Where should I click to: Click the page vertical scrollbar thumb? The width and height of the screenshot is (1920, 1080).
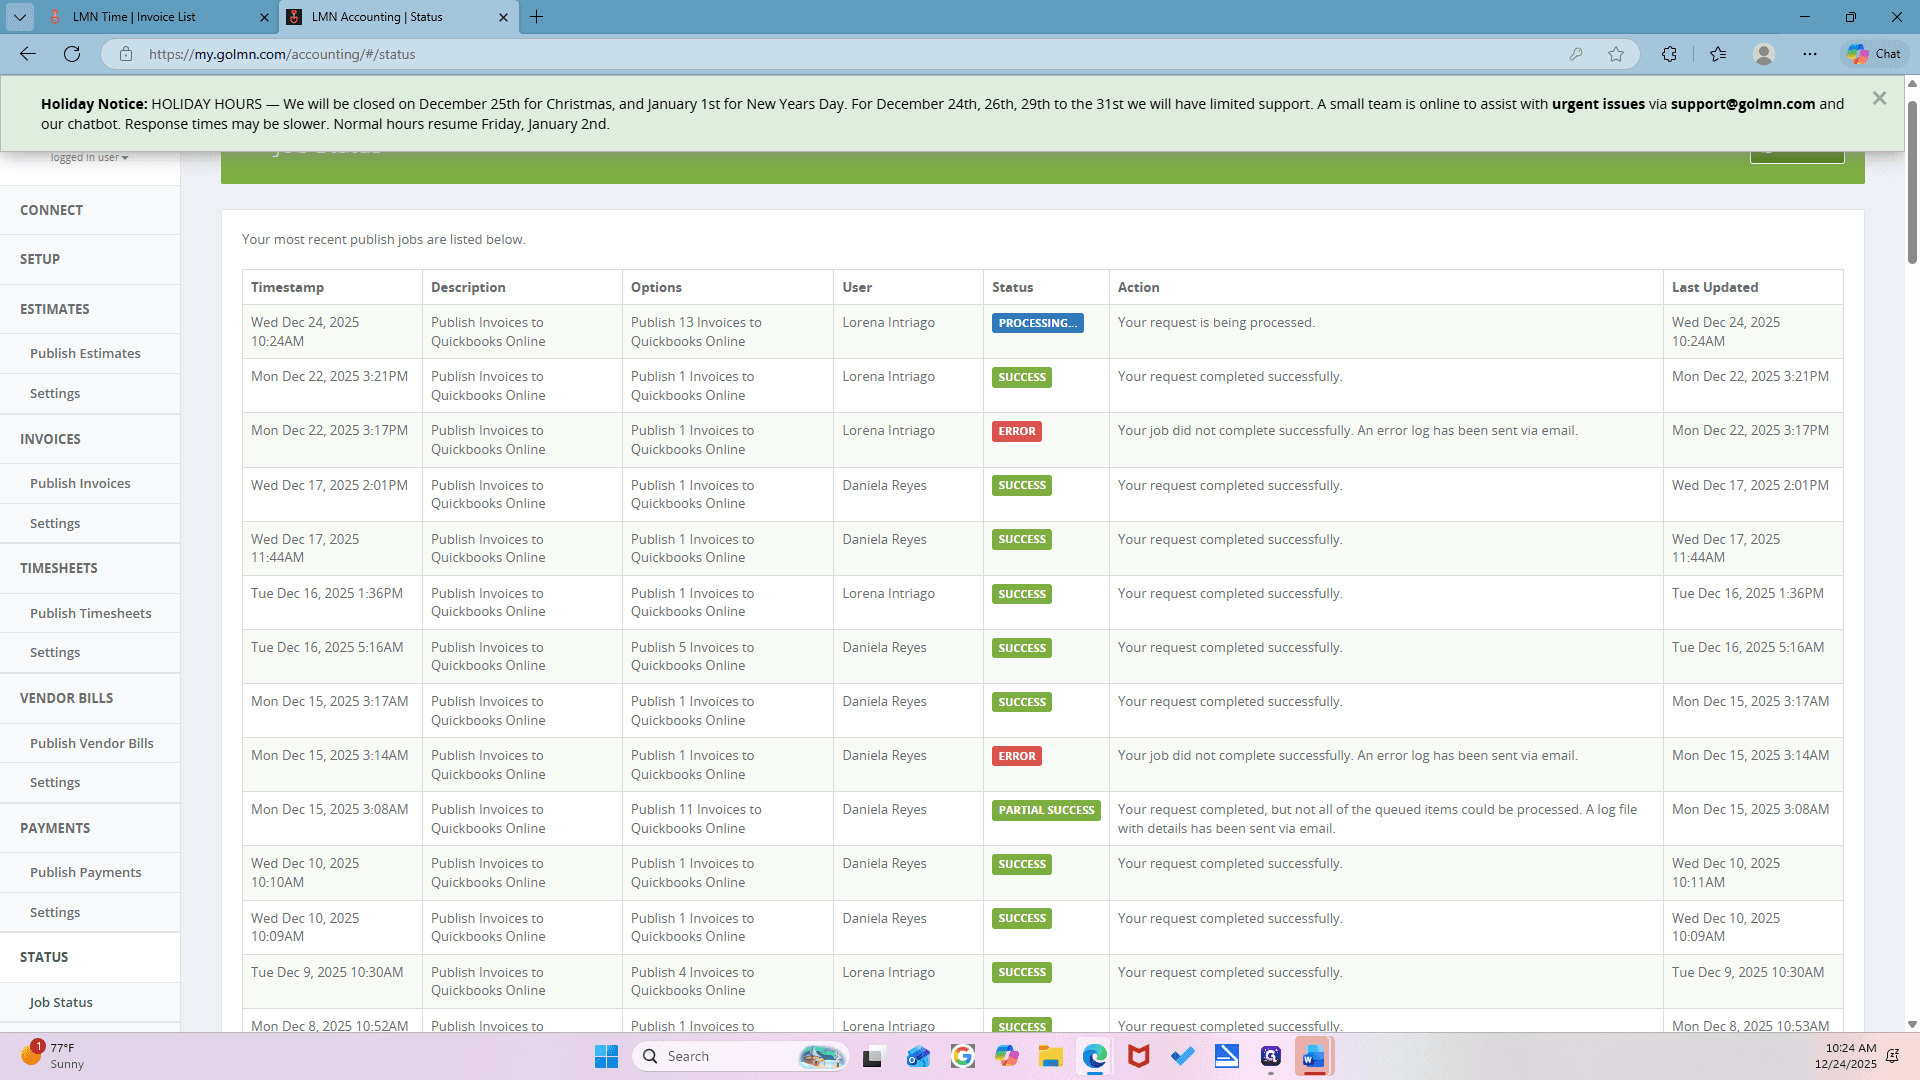[1912, 180]
